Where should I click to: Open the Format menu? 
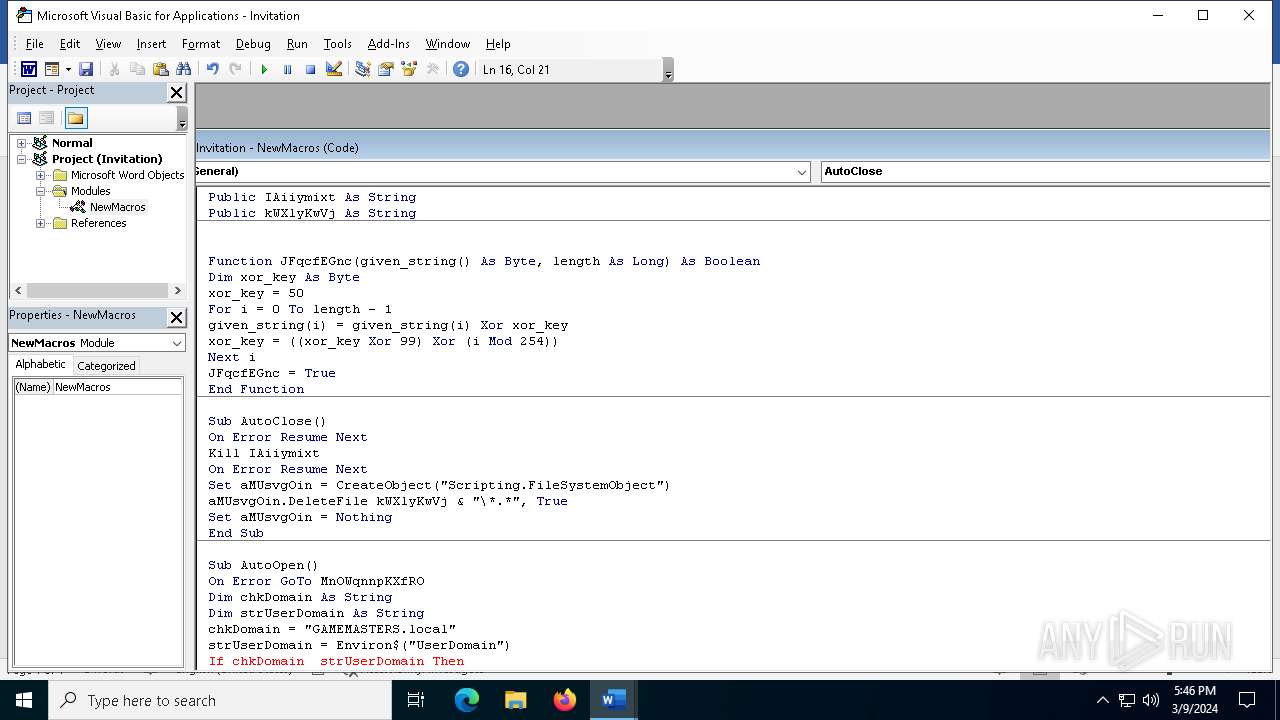point(201,44)
